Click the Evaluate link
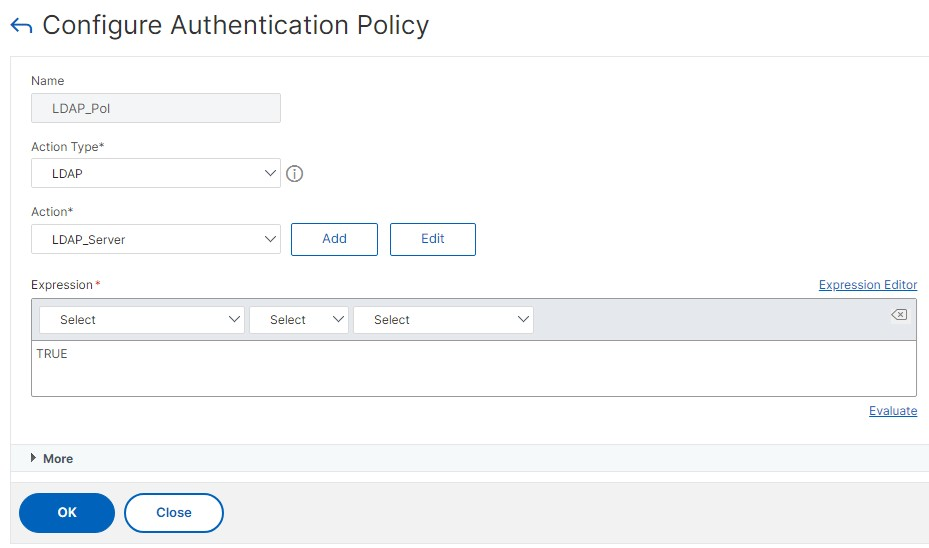The width and height of the screenshot is (929, 548). tap(893, 411)
